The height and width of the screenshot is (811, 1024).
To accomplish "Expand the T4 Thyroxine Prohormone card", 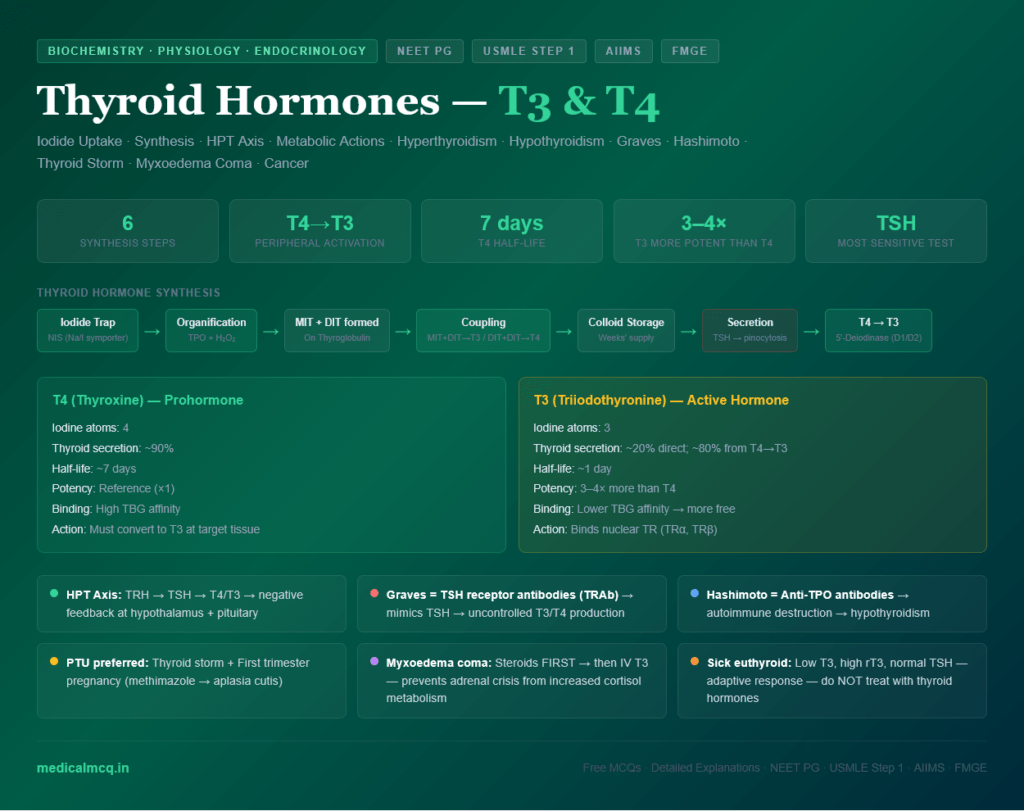I will click(x=271, y=465).
